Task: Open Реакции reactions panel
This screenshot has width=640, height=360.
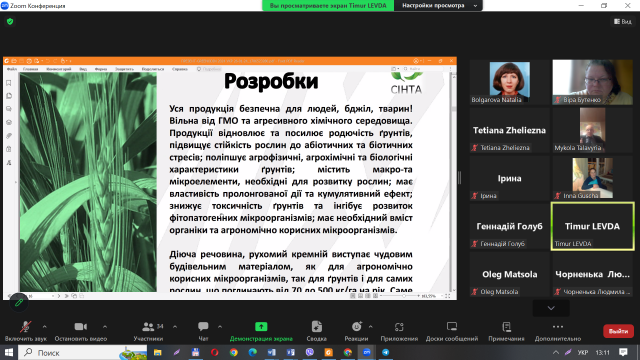Action: click(x=356, y=331)
